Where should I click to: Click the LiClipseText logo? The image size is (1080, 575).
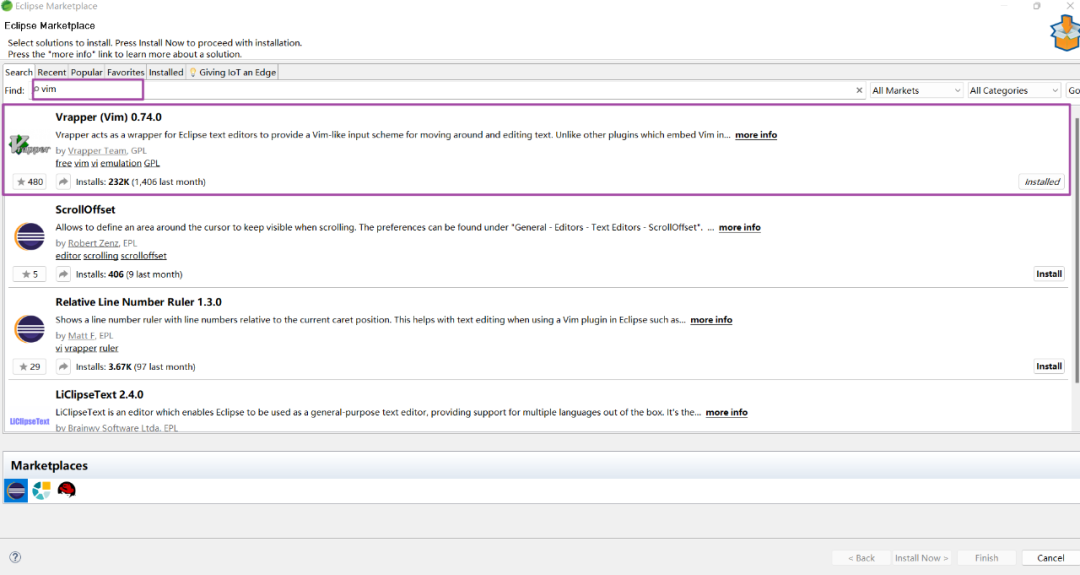click(x=30, y=421)
